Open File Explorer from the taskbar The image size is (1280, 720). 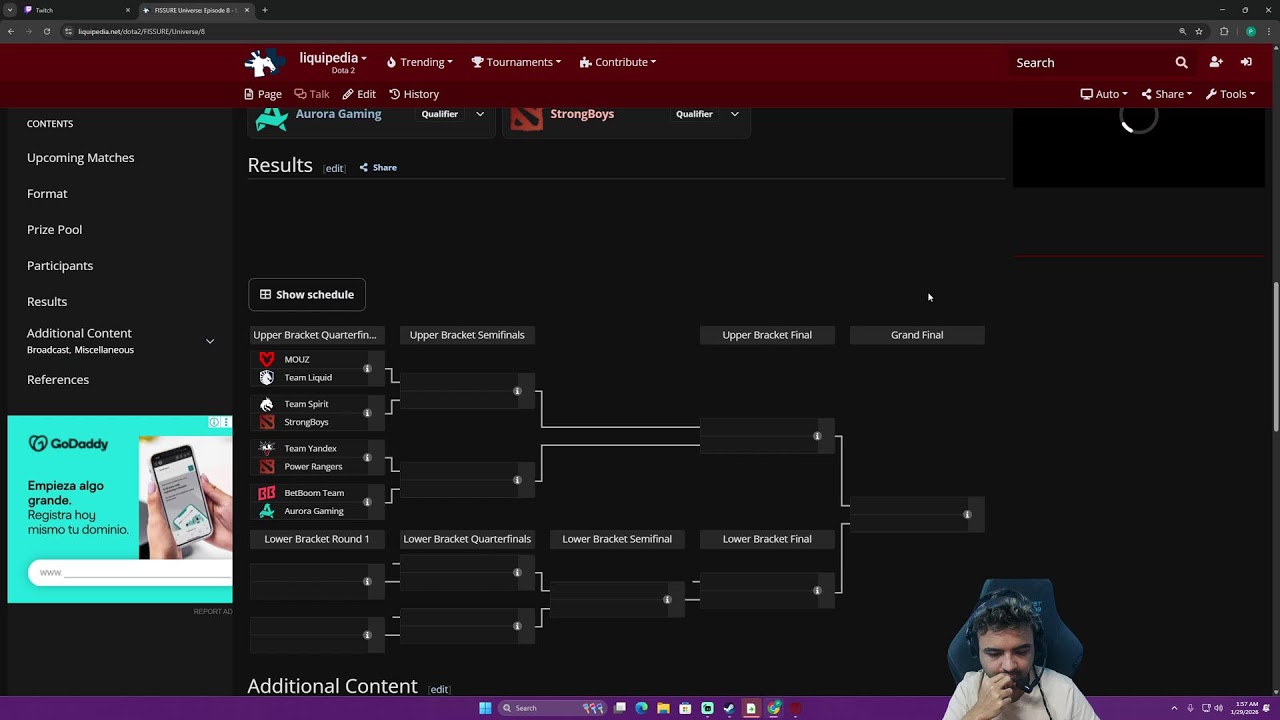point(663,708)
